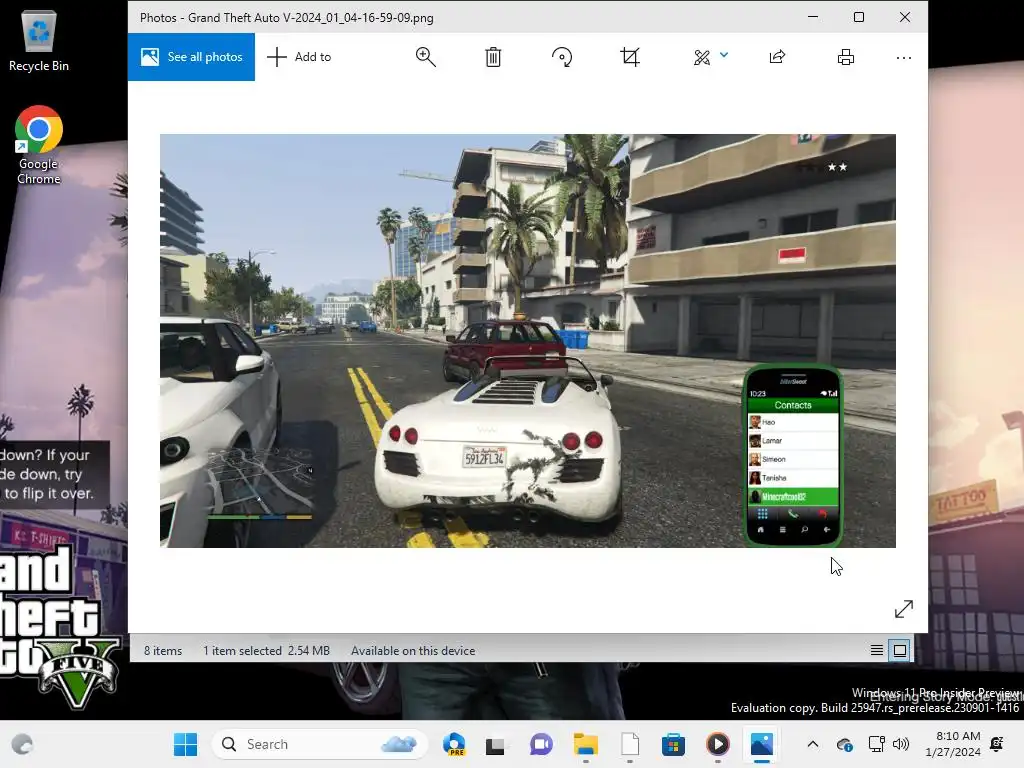The width and height of the screenshot is (1024, 768).
Task: Click the Edit & Create scissors icon
Action: (x=702, y=57)
